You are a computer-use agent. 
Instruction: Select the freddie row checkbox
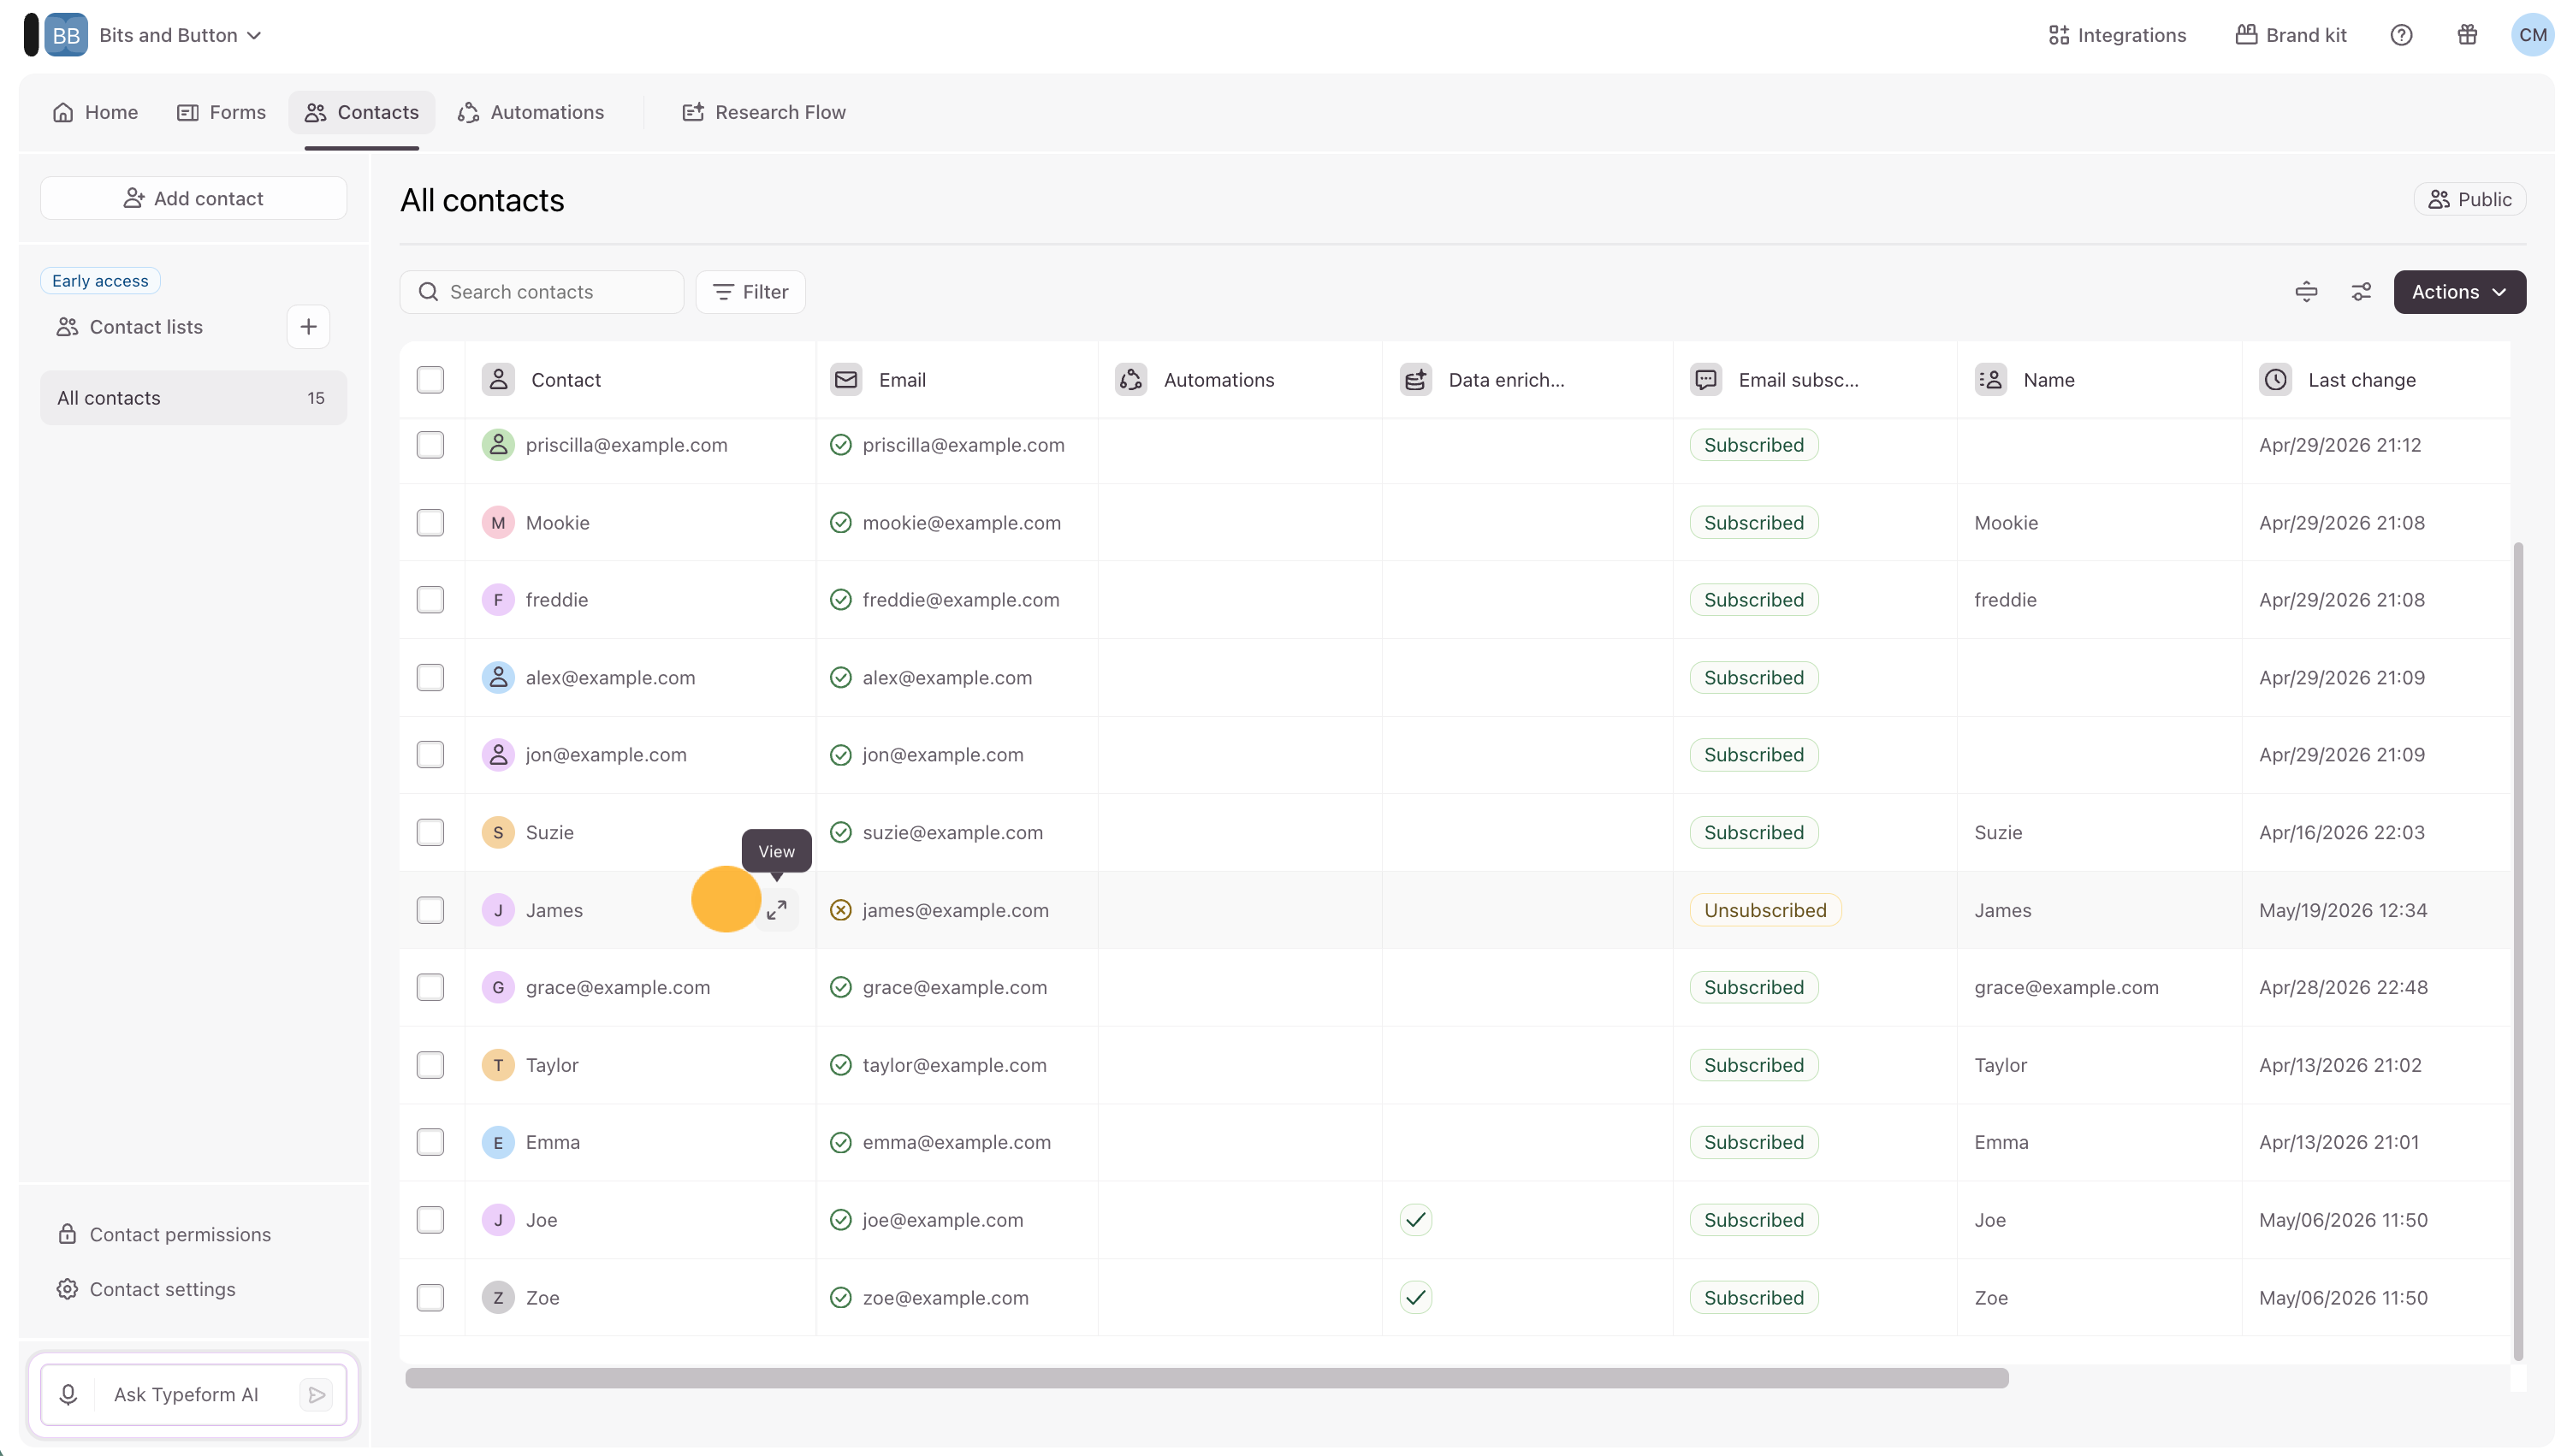click(430, 600)
